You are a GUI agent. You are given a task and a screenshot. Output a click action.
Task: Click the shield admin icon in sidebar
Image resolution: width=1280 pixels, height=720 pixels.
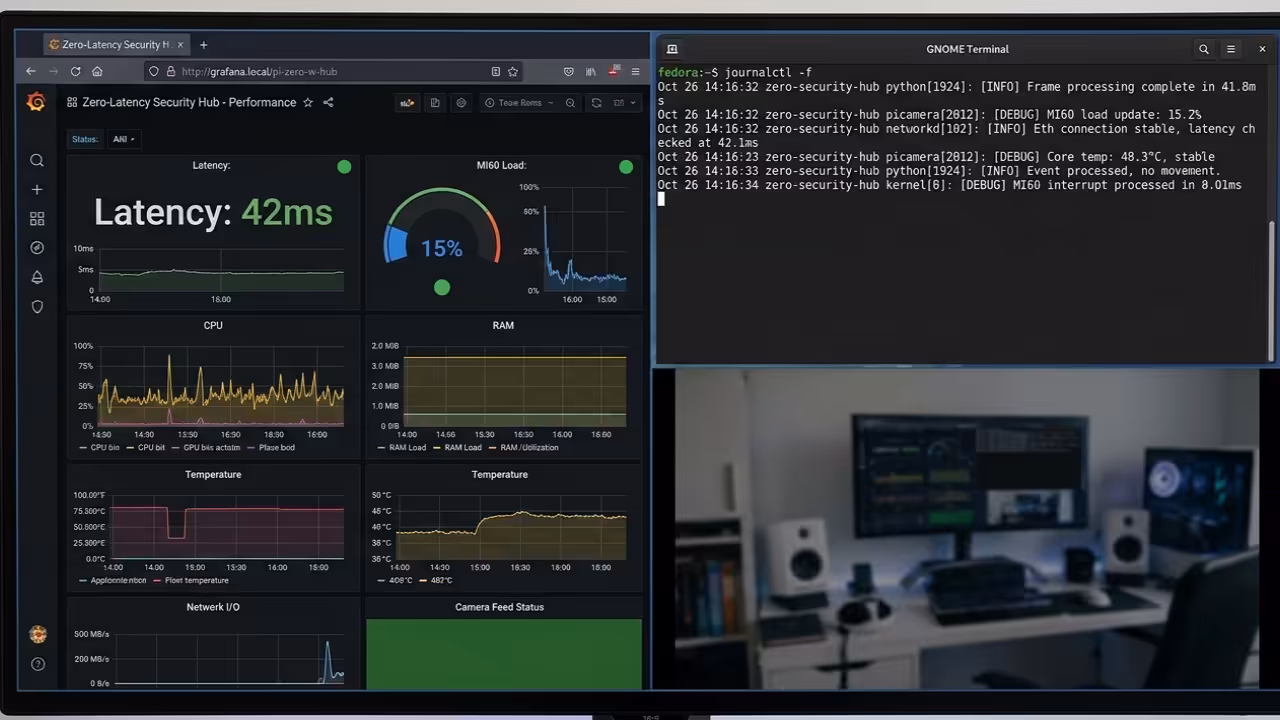pos(36,306)
